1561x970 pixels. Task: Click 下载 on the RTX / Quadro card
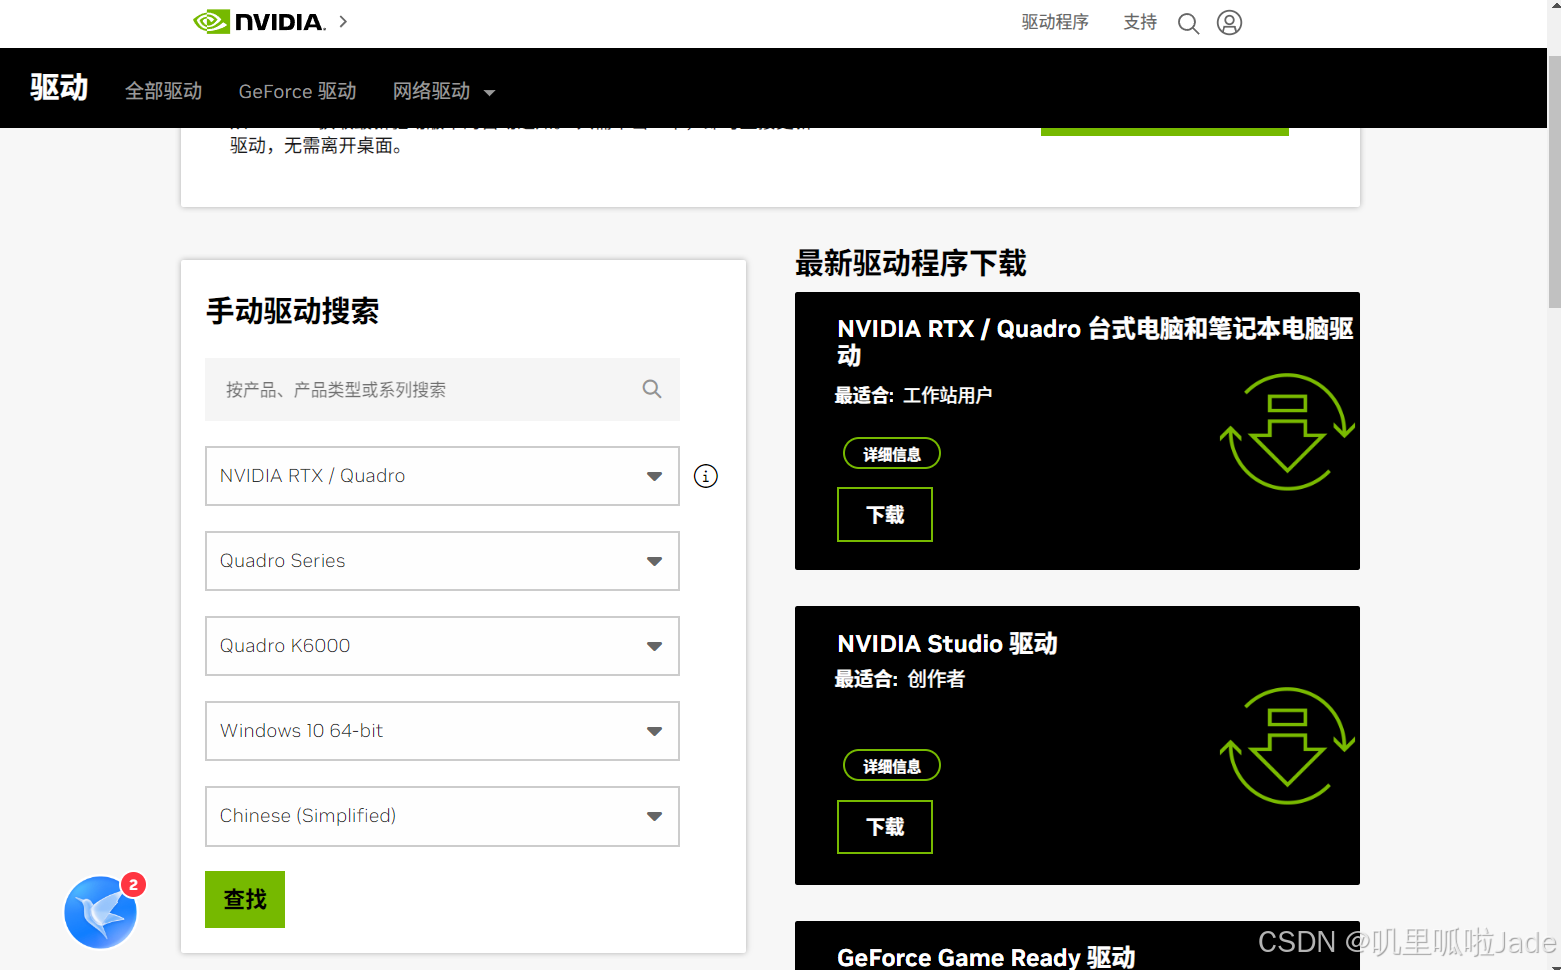click(x=885, y=514)
